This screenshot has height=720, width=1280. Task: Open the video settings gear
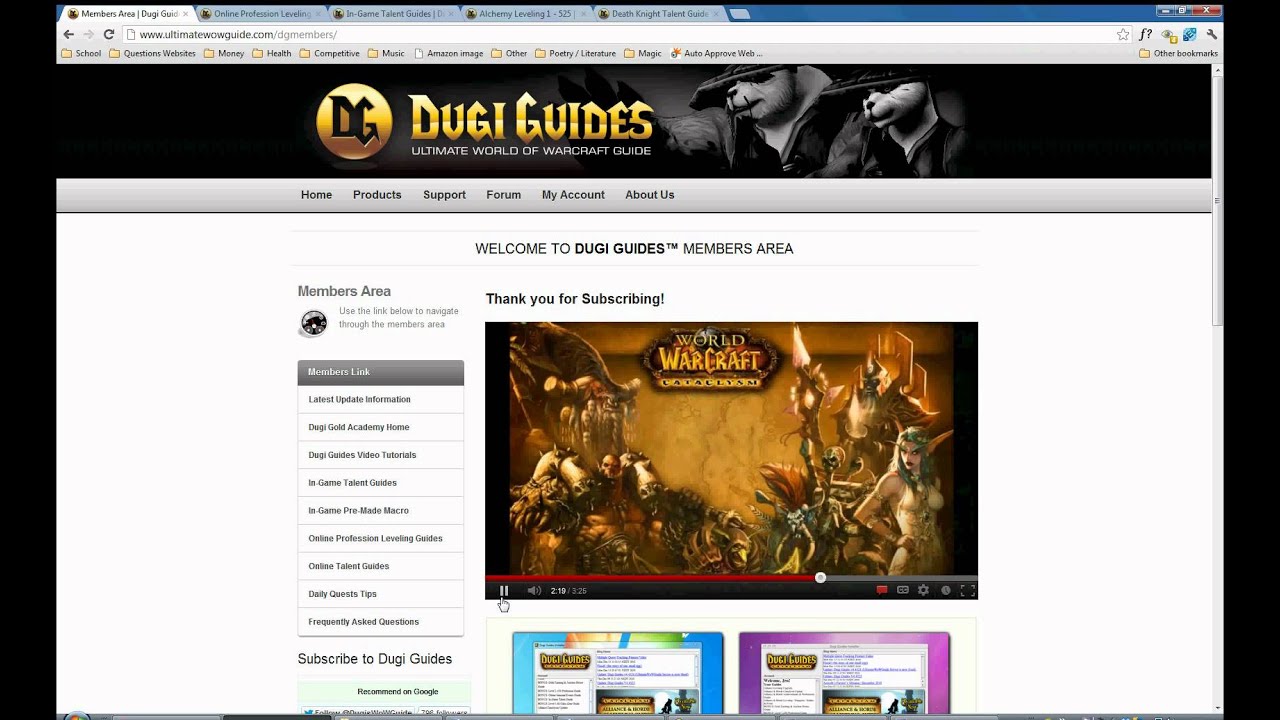(923, 590)
